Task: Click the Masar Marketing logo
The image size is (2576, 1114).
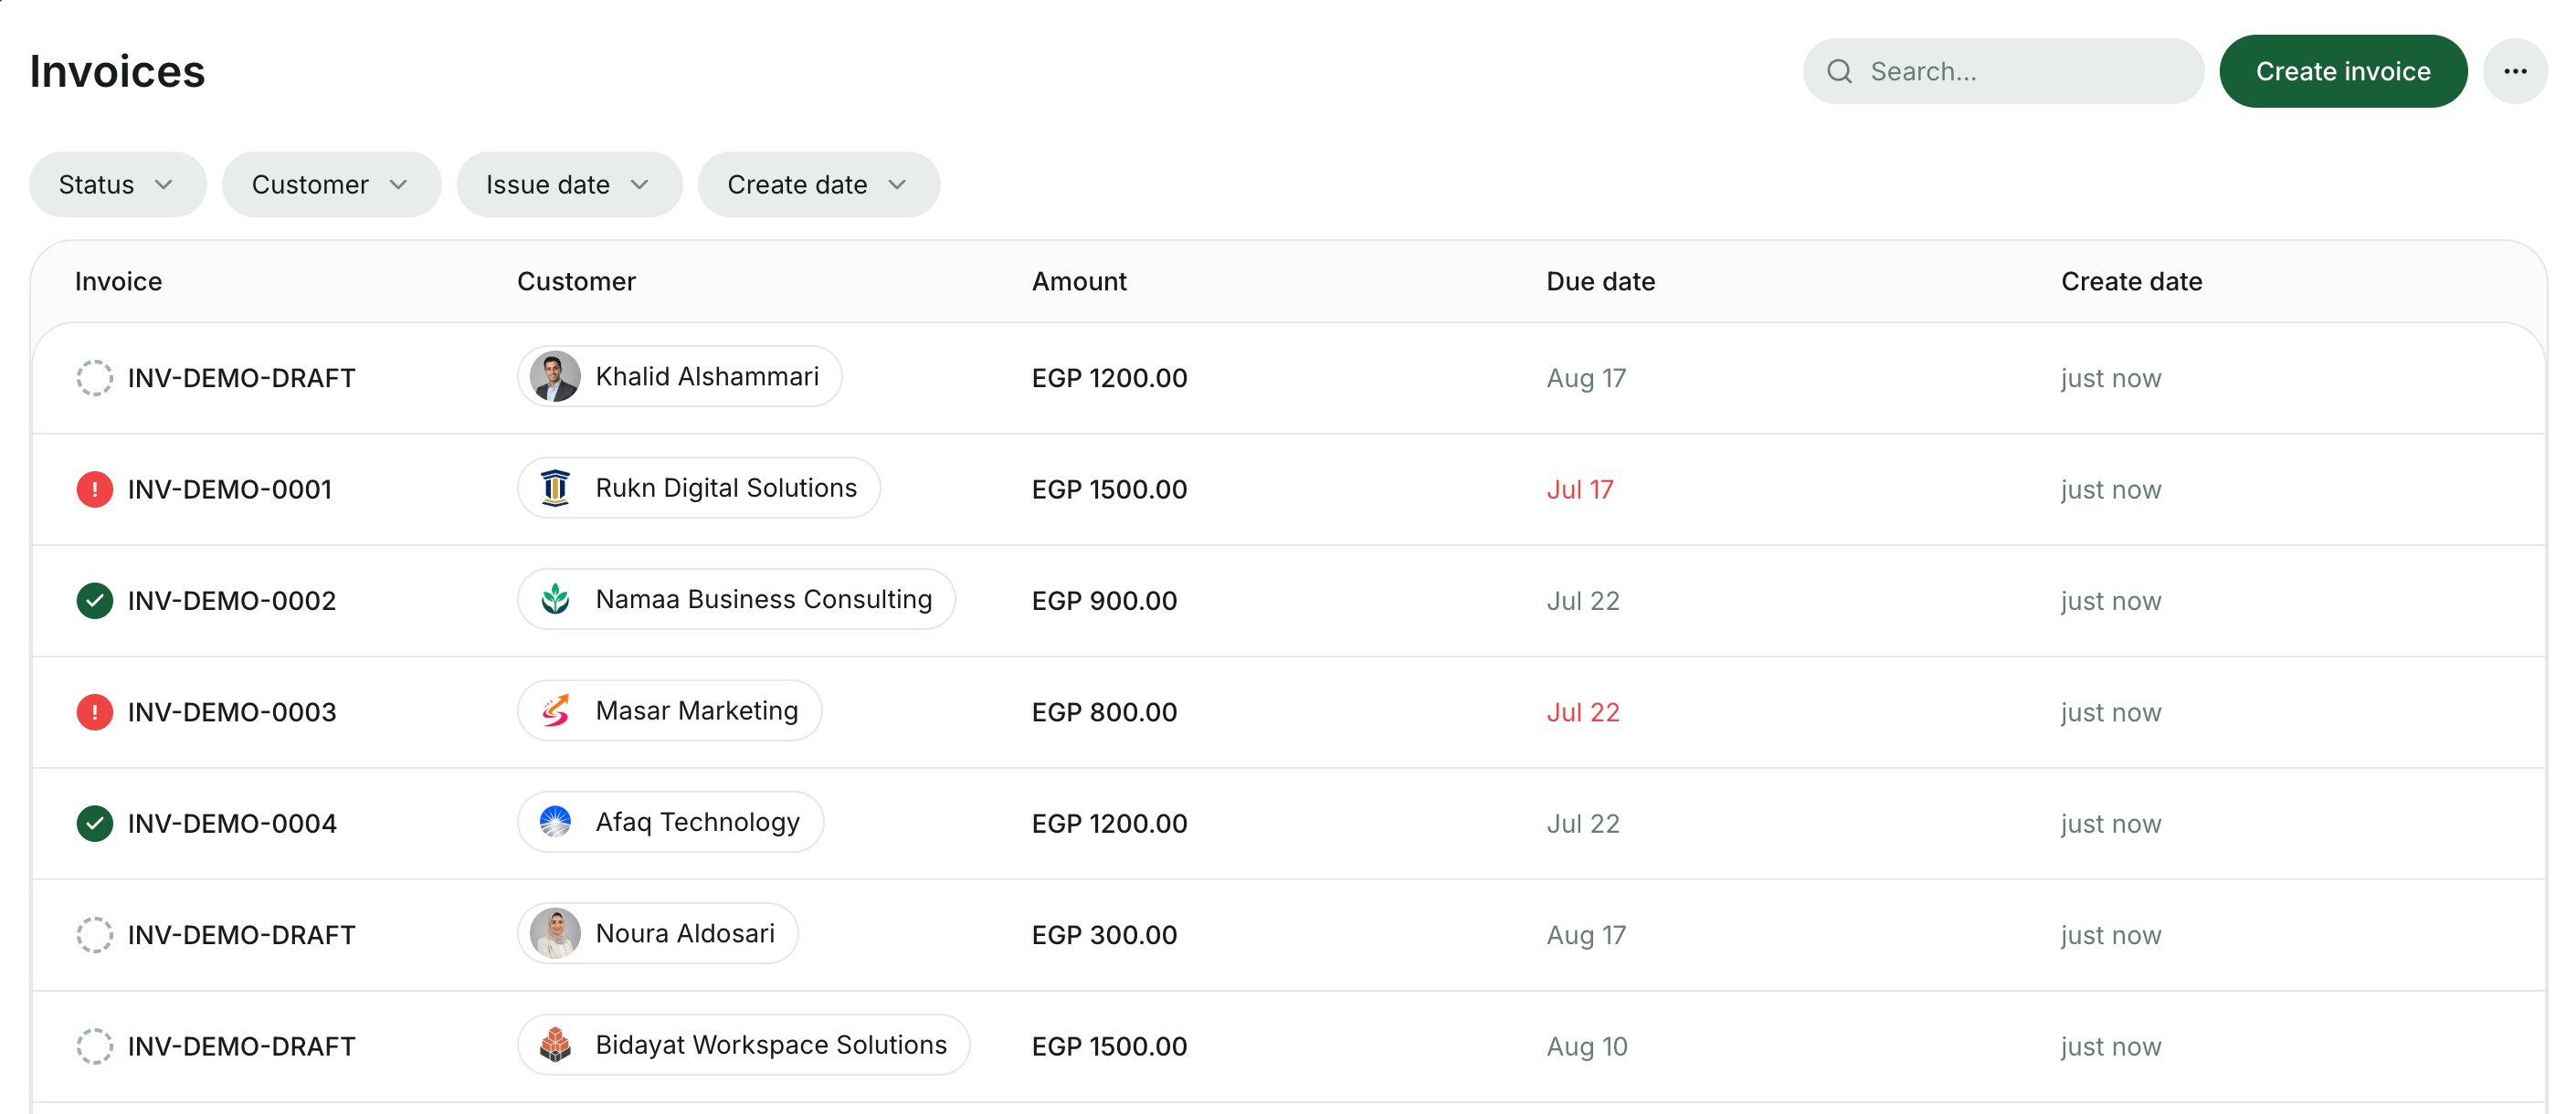Action: [x=555, y=710]
